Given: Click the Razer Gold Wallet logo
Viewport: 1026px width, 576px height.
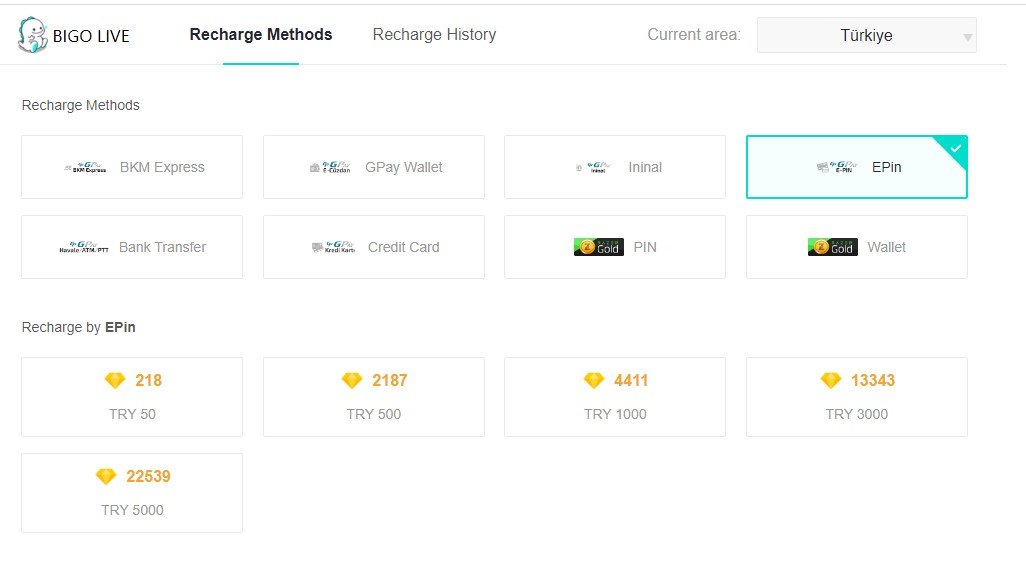Looking at the screenshot, I should [x=832, y=247].
